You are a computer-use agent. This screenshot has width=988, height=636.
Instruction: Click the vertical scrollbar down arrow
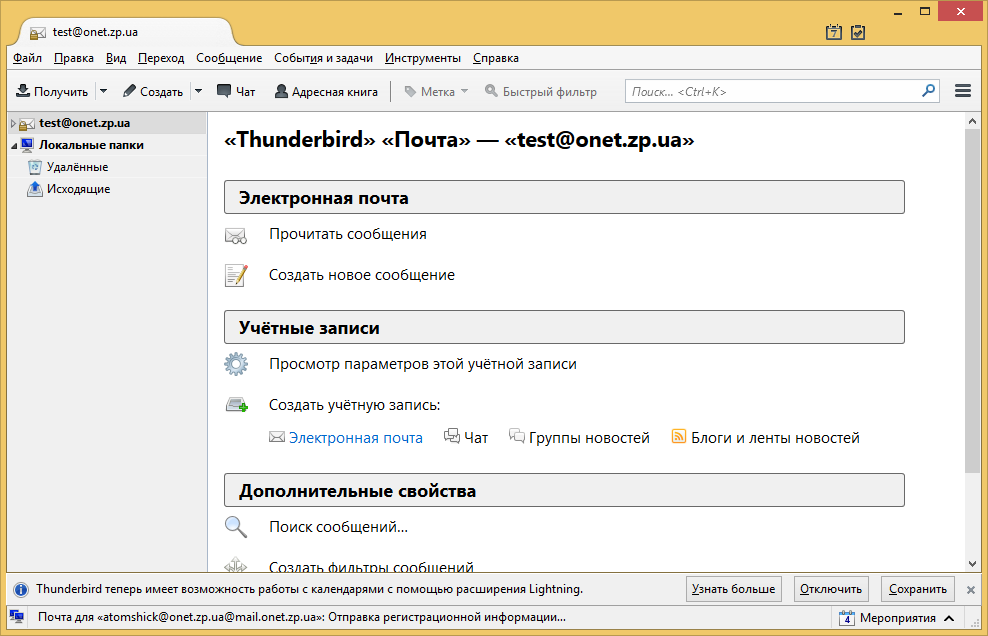coord(972,564)
